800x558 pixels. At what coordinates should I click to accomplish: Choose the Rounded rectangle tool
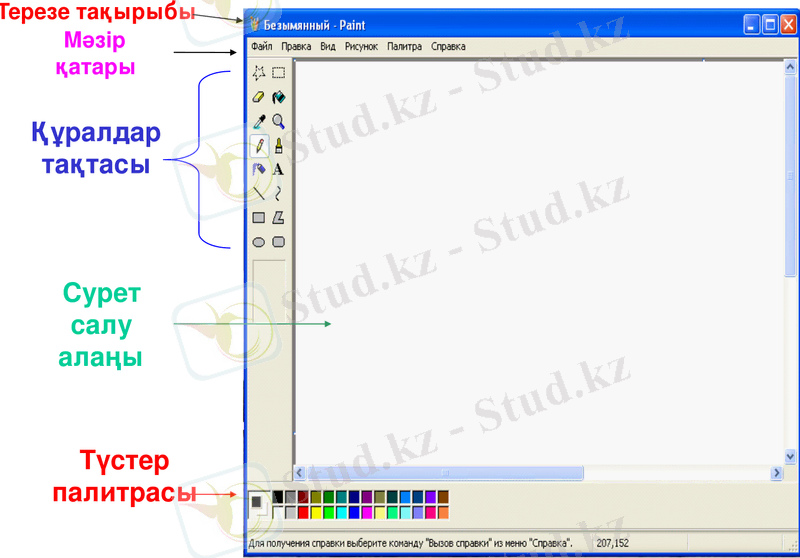[279, 241]
